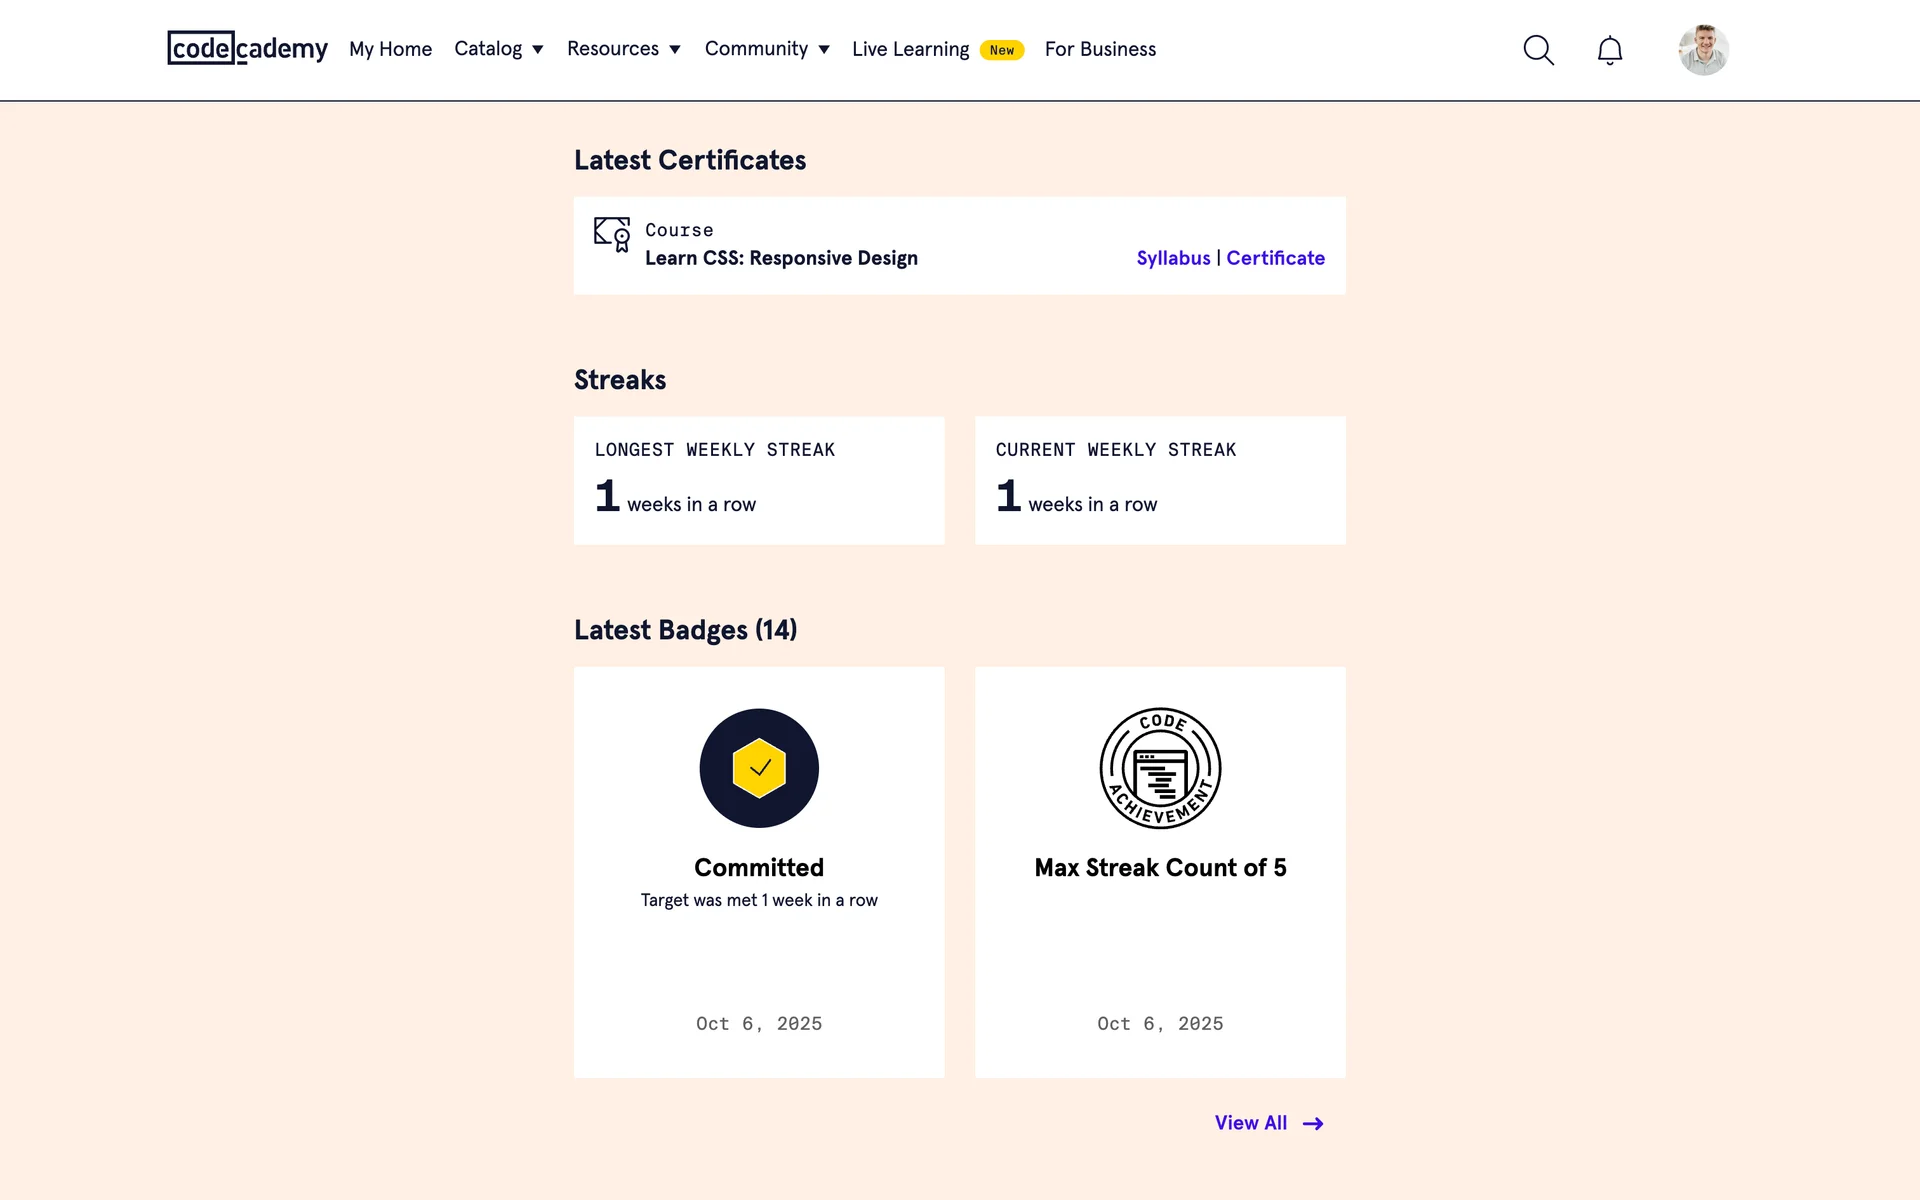View All badges link
This screenshot has height=1200, width=1920.
tap(1250, 1123)
